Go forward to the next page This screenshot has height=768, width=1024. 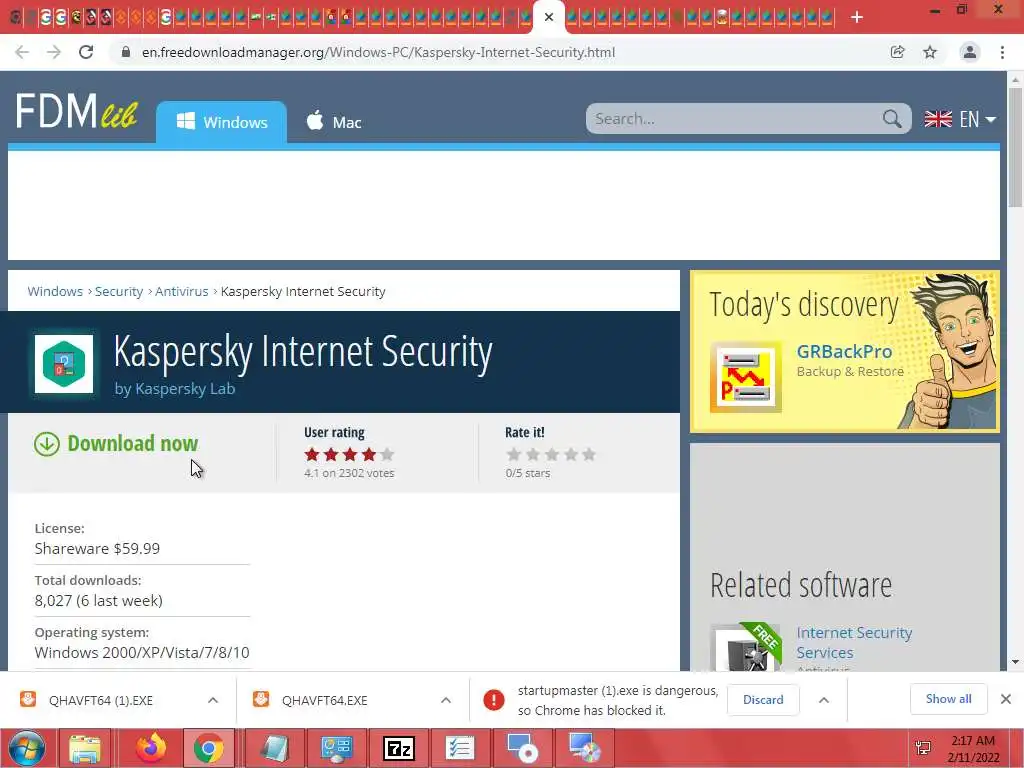pyautogui.click(x=54, y=52)
